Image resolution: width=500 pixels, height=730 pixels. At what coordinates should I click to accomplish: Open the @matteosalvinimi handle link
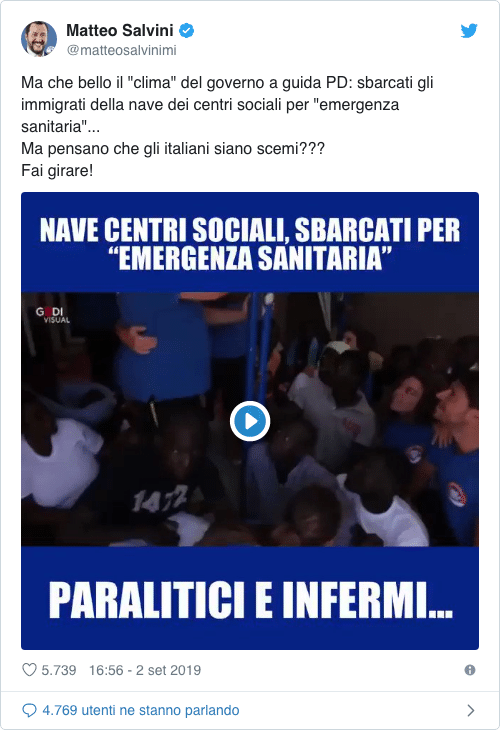pyautogui.click(x=122, y=50)
